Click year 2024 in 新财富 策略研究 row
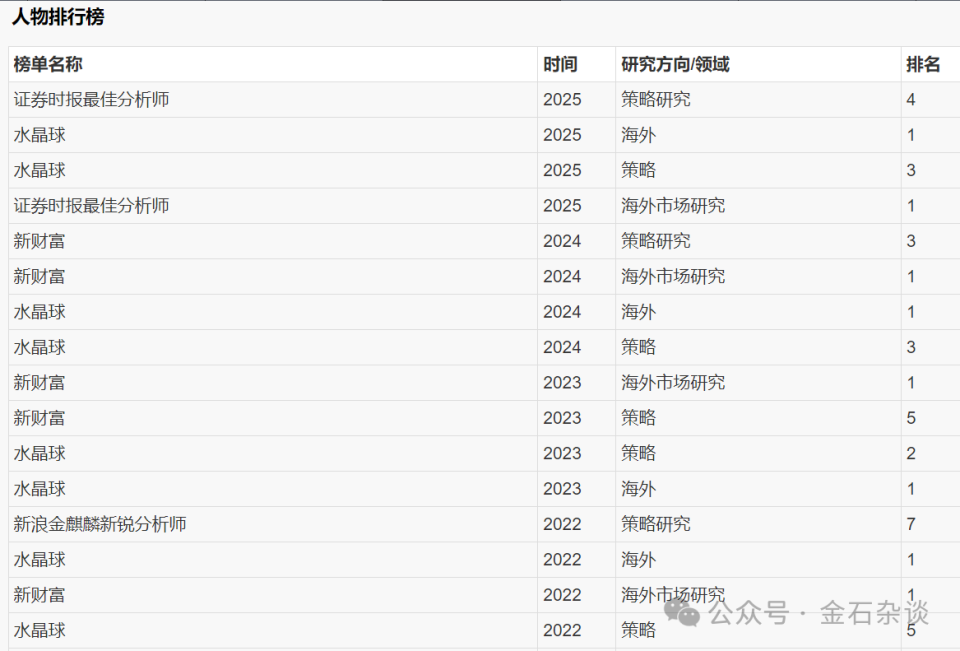The width and height of the screenshot is (960, 651). point(562,241)
